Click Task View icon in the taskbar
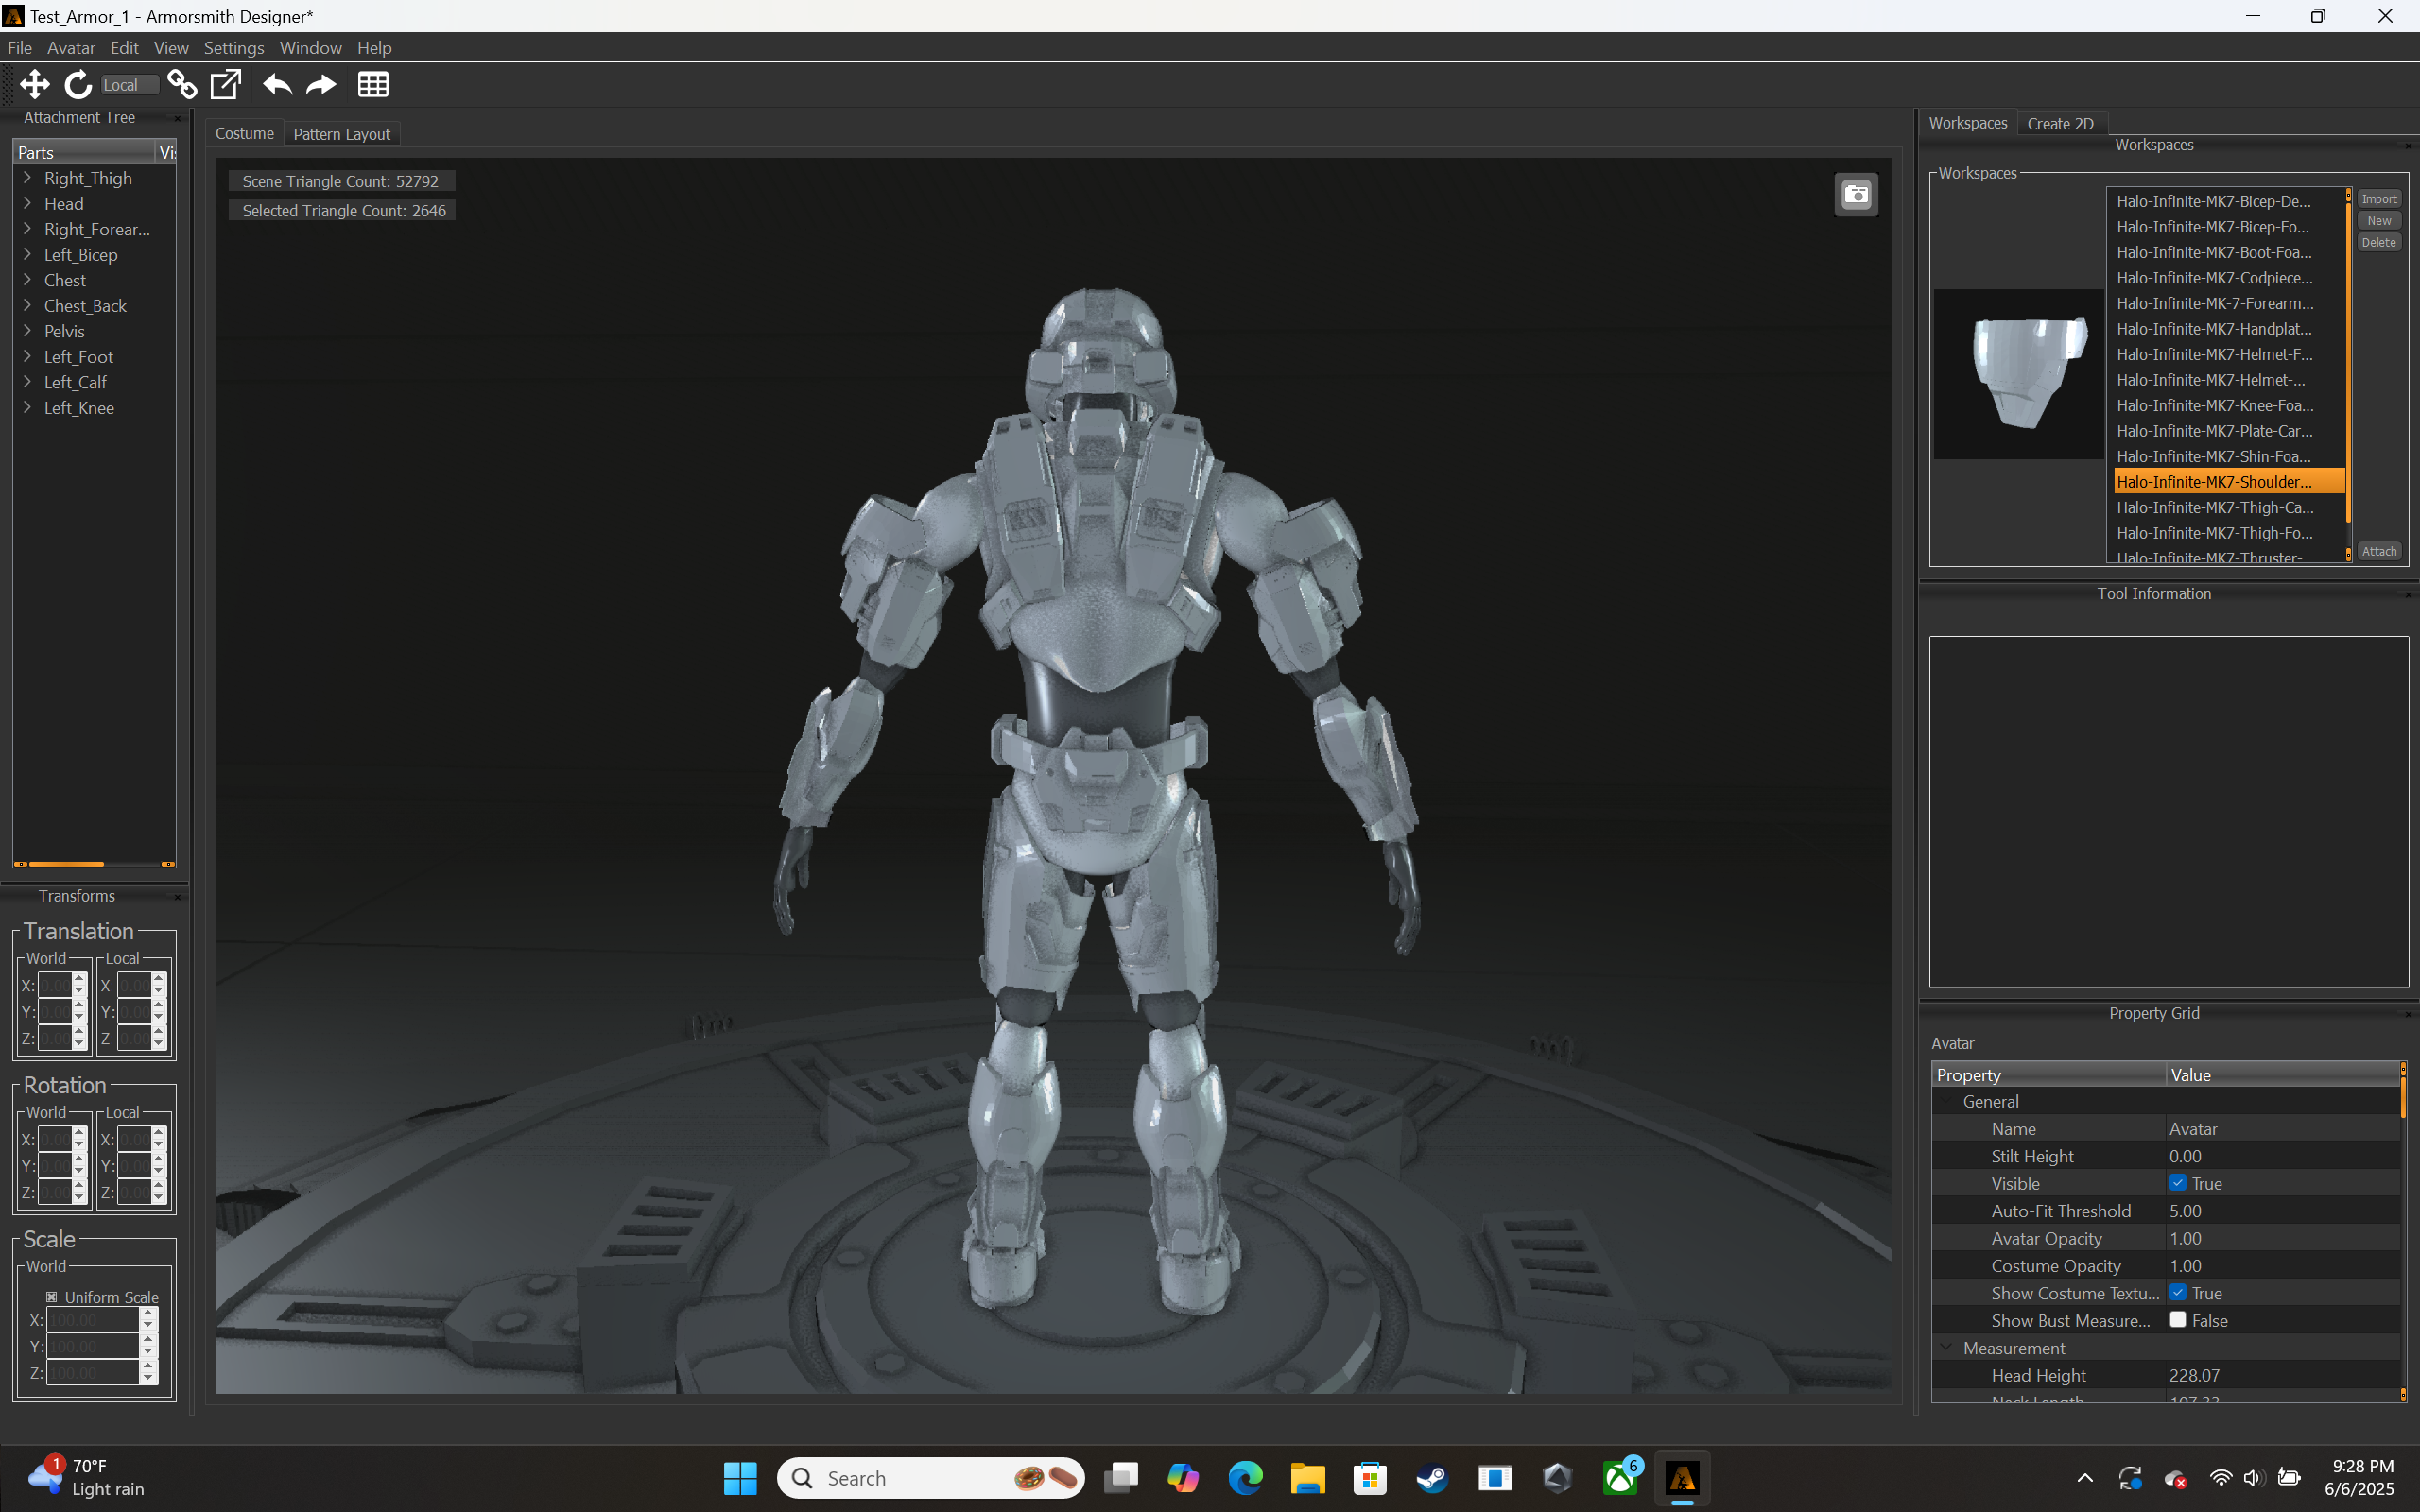The width and height of the screenshot is (2420, 1512). (1121, 1478)
